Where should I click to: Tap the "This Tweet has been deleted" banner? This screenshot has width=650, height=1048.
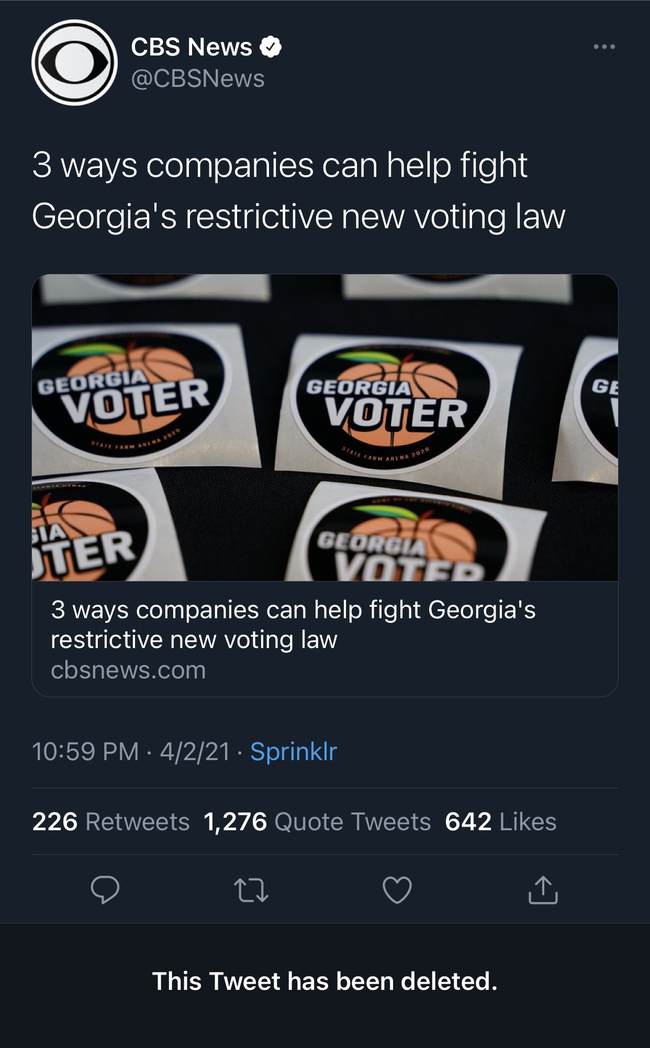324,981
